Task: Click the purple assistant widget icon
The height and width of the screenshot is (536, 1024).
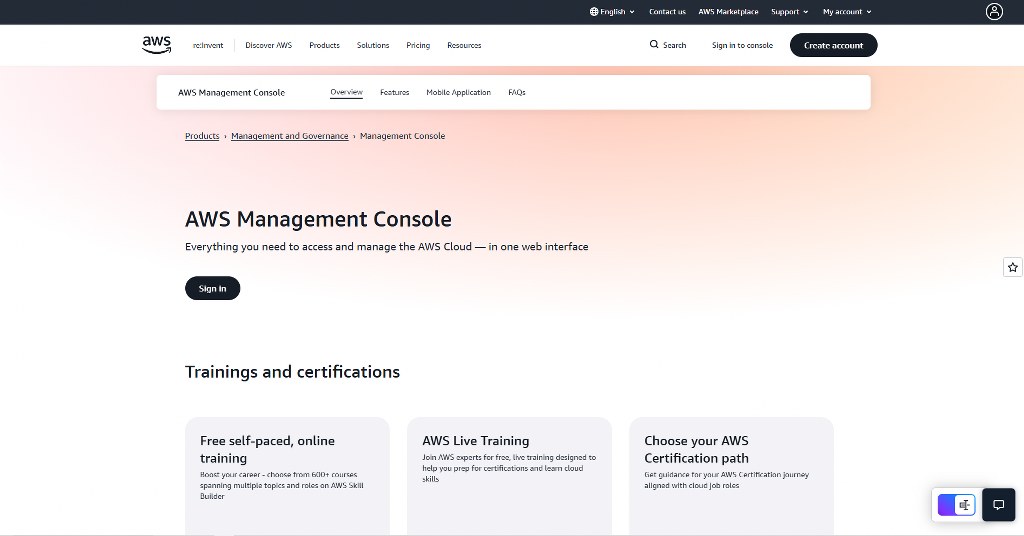Action: coord(956,505)
